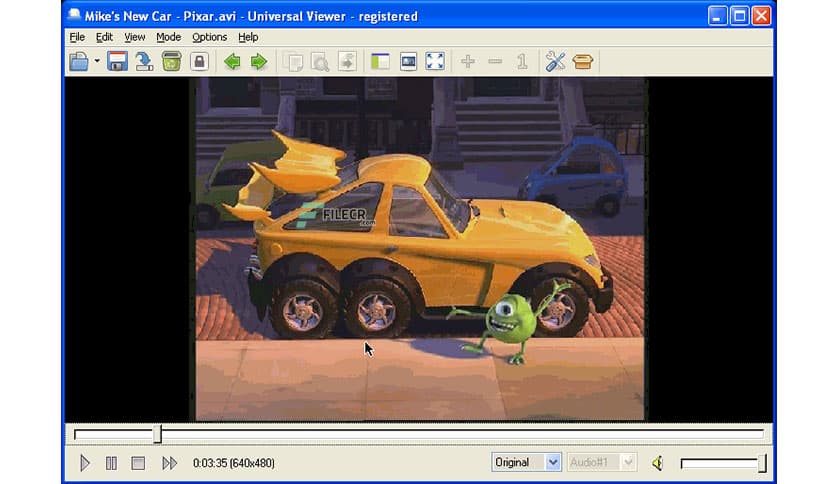
Task: Click the 0:03:35 (640x480) time text
Action: [234, 463]
